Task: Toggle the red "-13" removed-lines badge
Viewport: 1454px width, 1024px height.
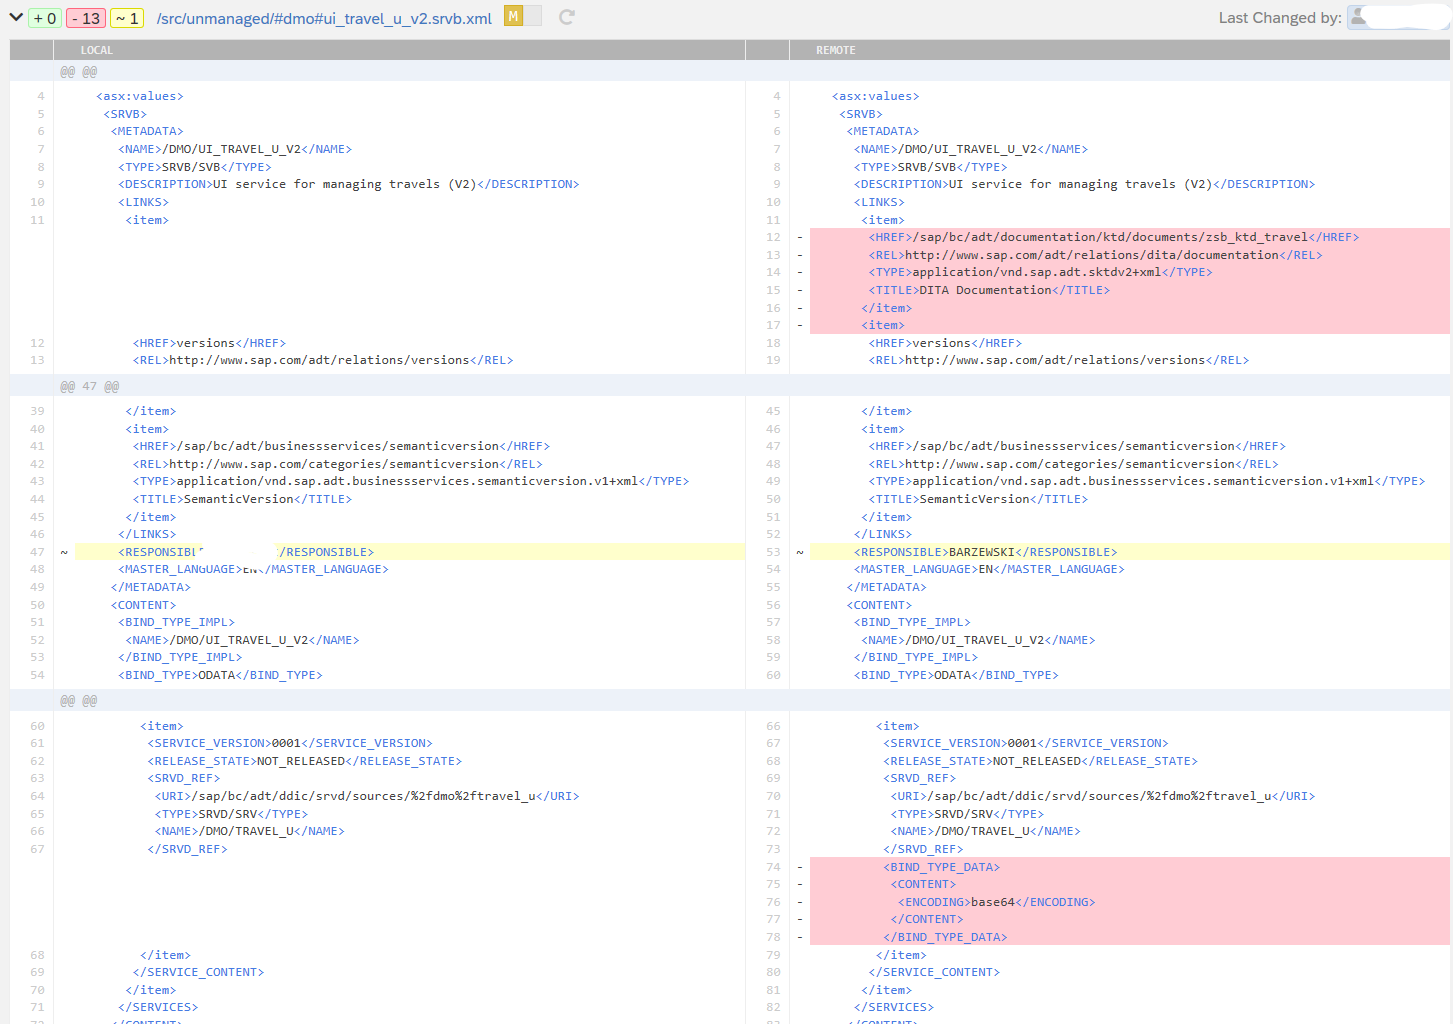Action: pyautogui.click(x=84, y=17)
